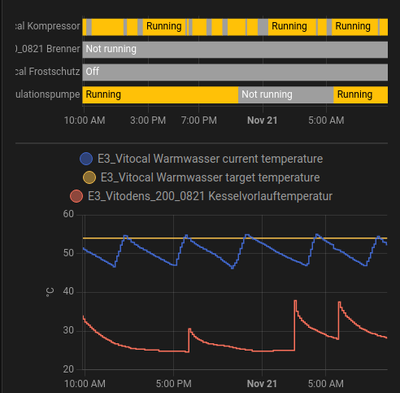Image resolution: width=400 pixels, height=393 pixels.
Task: Click the 'E3_Vitocal Warmwasser target temperature' legend label
Action: coord(210,178)
